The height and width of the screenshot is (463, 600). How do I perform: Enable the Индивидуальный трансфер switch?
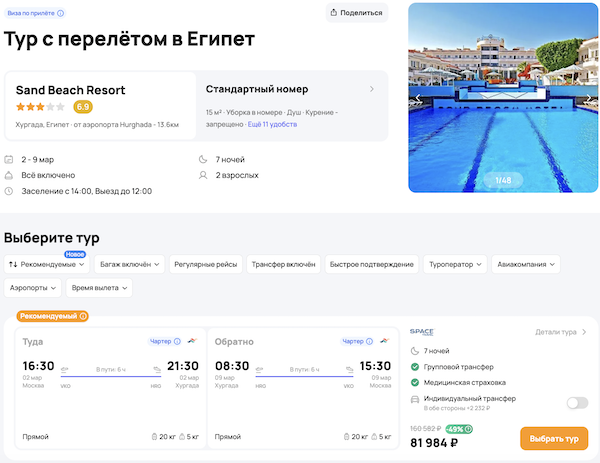576,403
